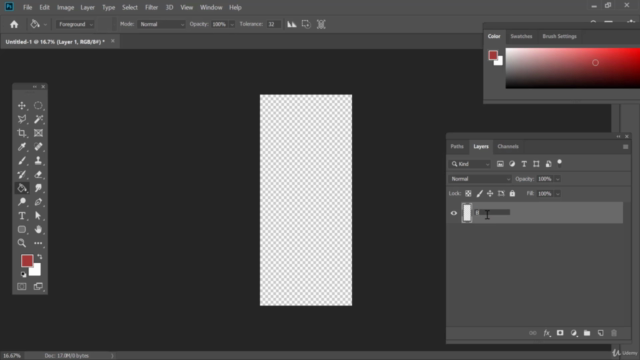Hide Layer 1 with the eye icon
The image size is (640, 360).
[453, 213]
